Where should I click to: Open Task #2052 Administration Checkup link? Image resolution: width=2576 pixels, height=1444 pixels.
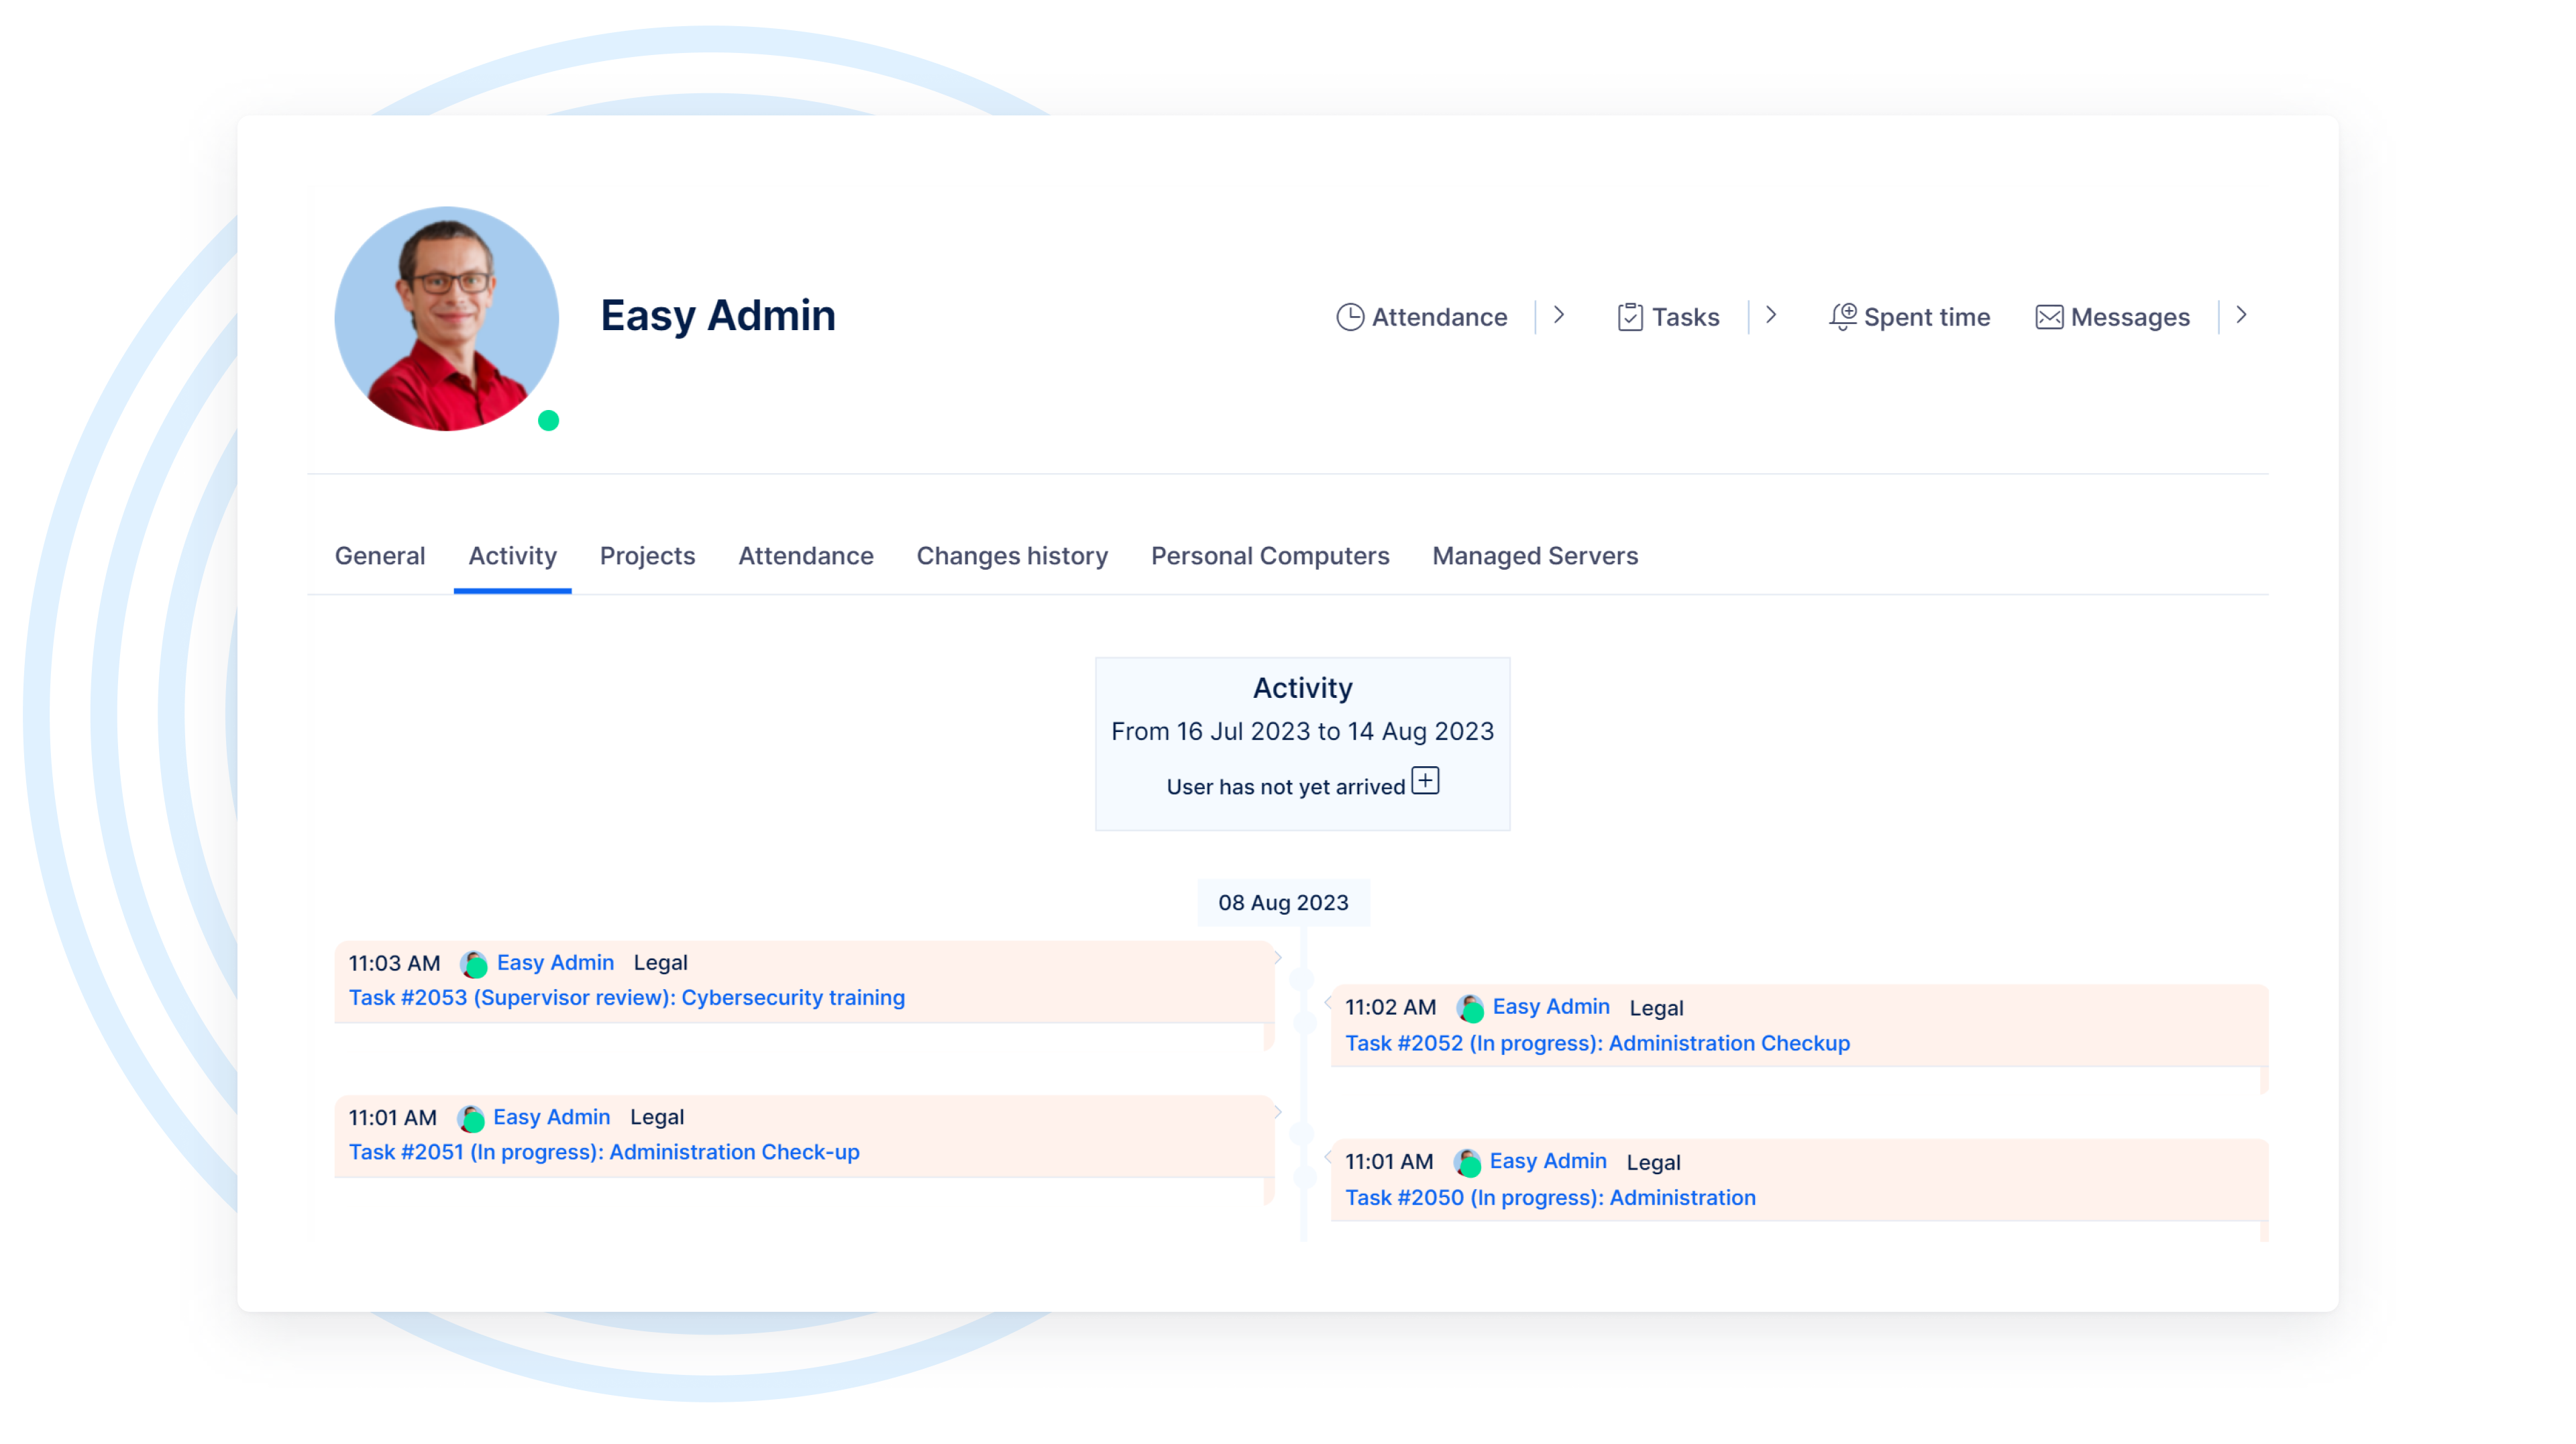pos(1597,1043)
